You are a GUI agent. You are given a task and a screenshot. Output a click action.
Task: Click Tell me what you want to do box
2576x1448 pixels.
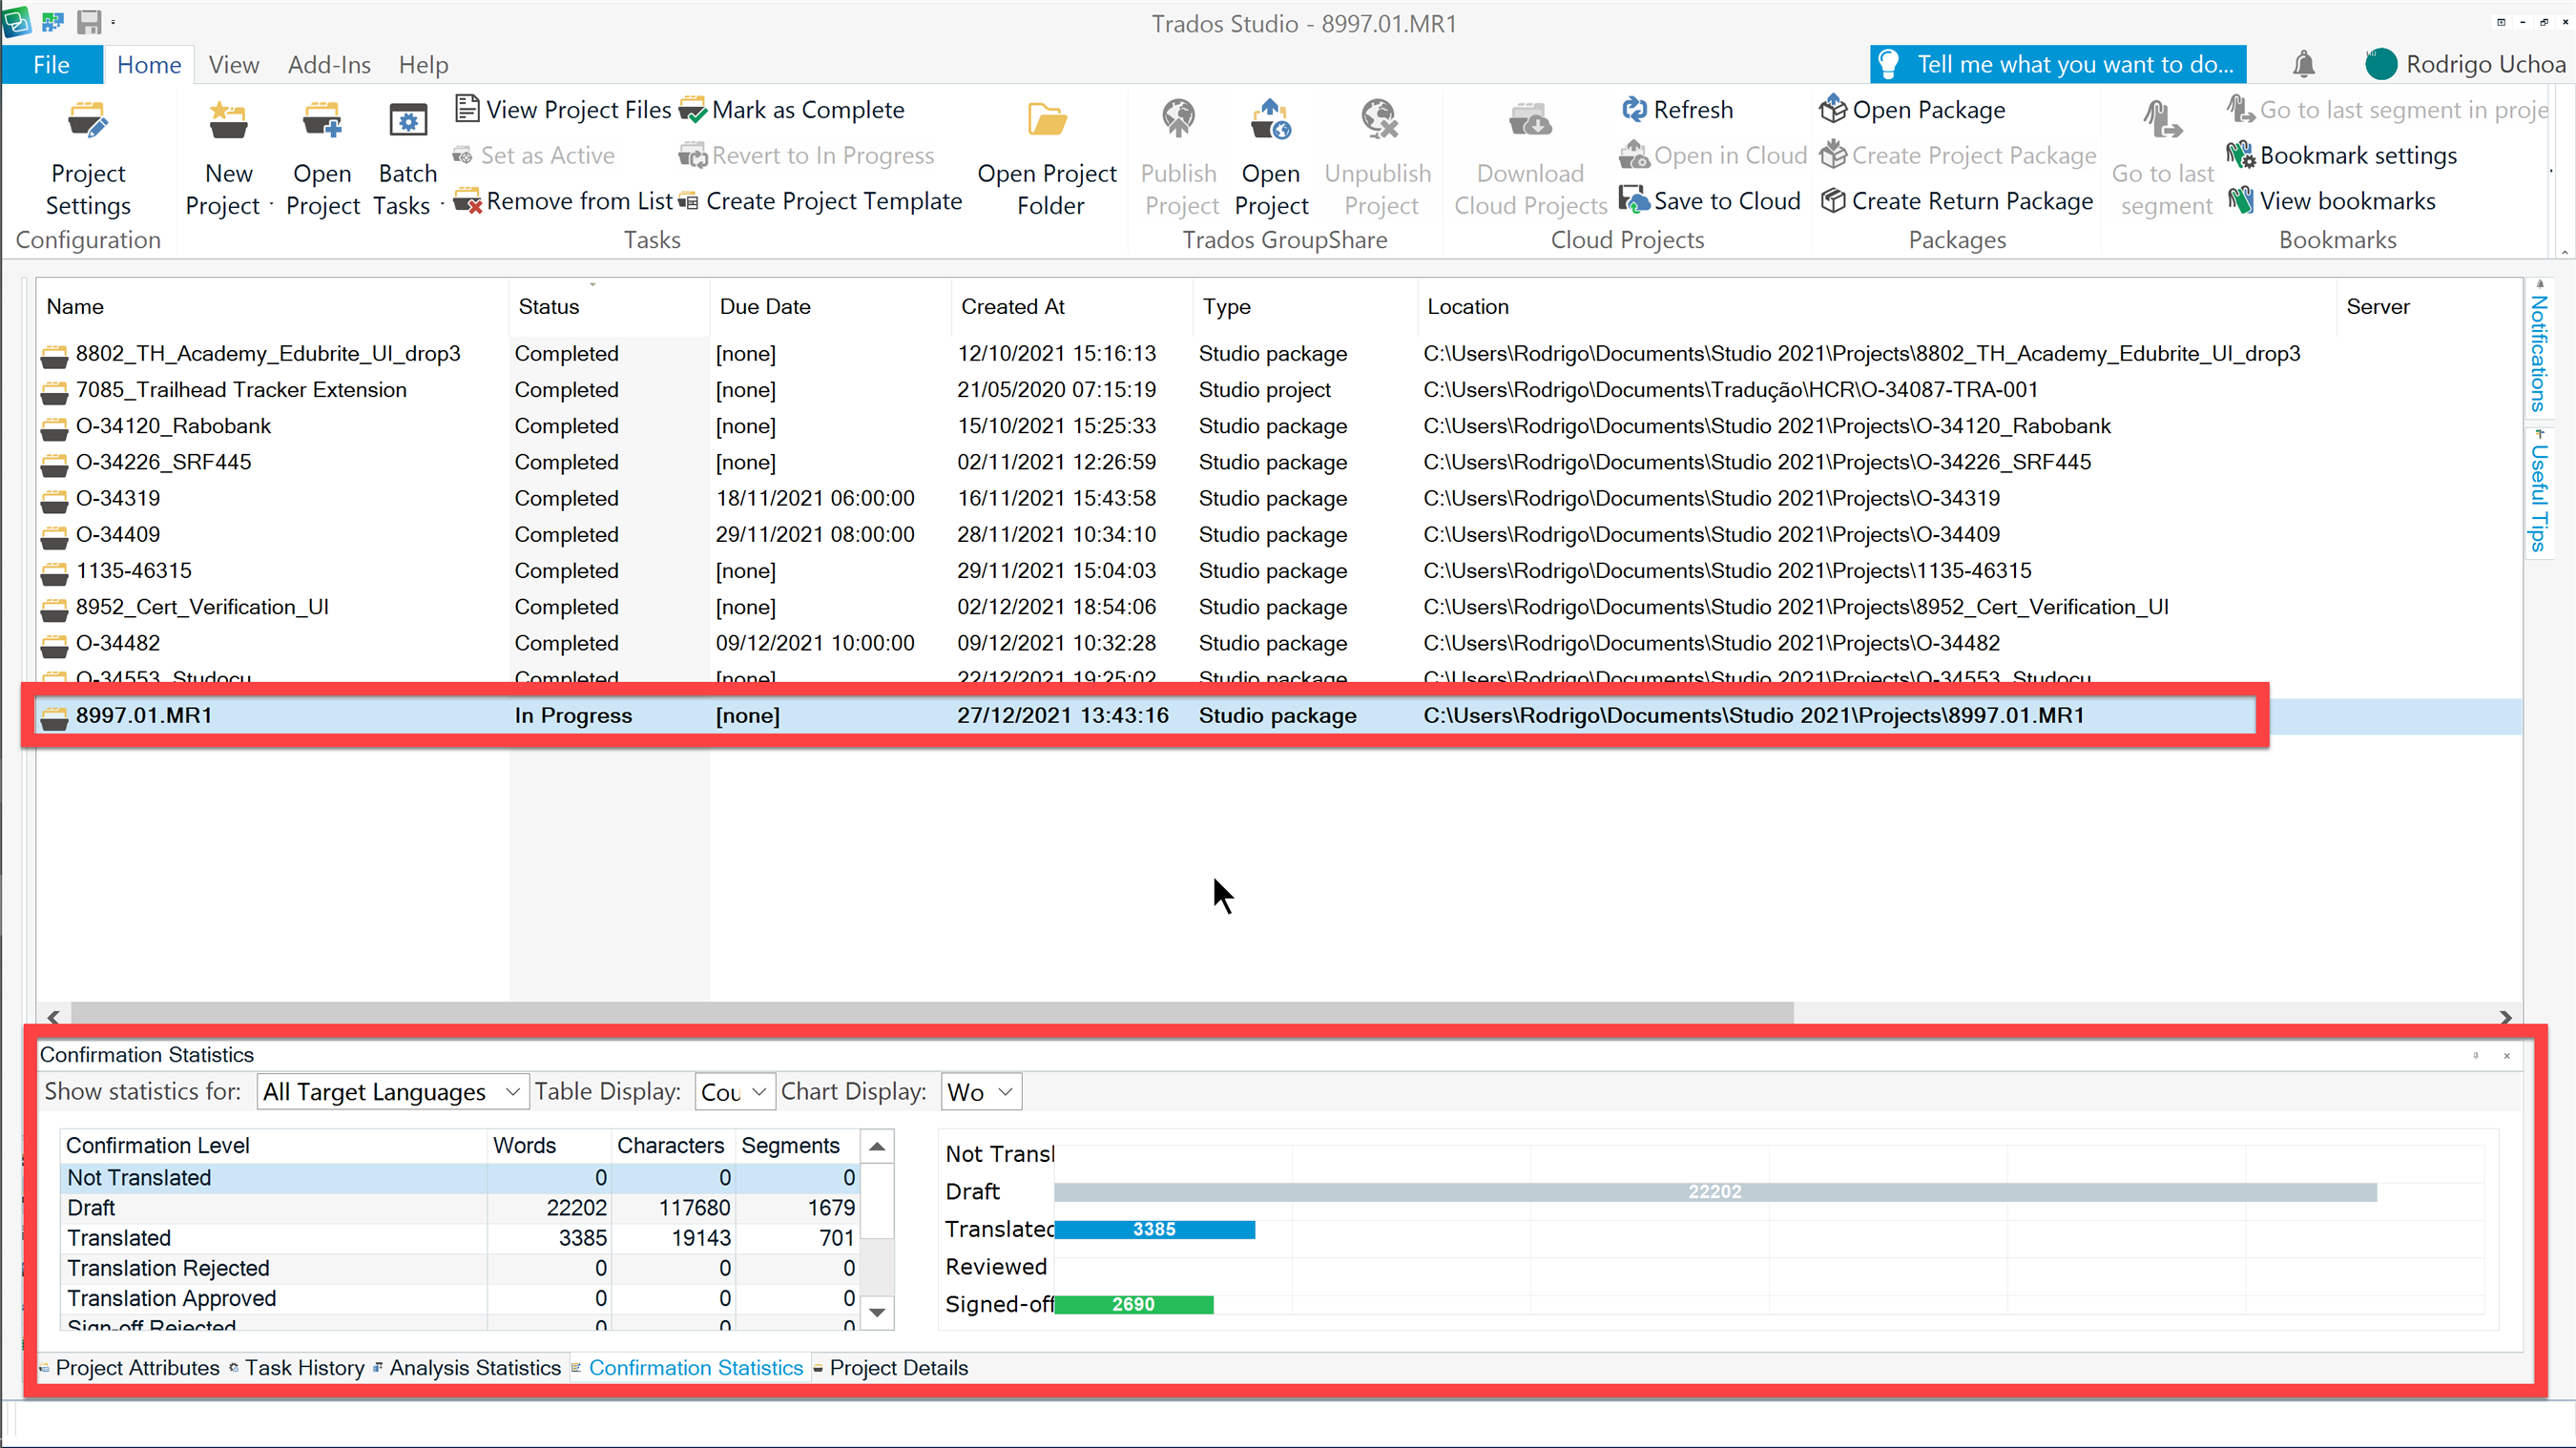(2058, 64)
